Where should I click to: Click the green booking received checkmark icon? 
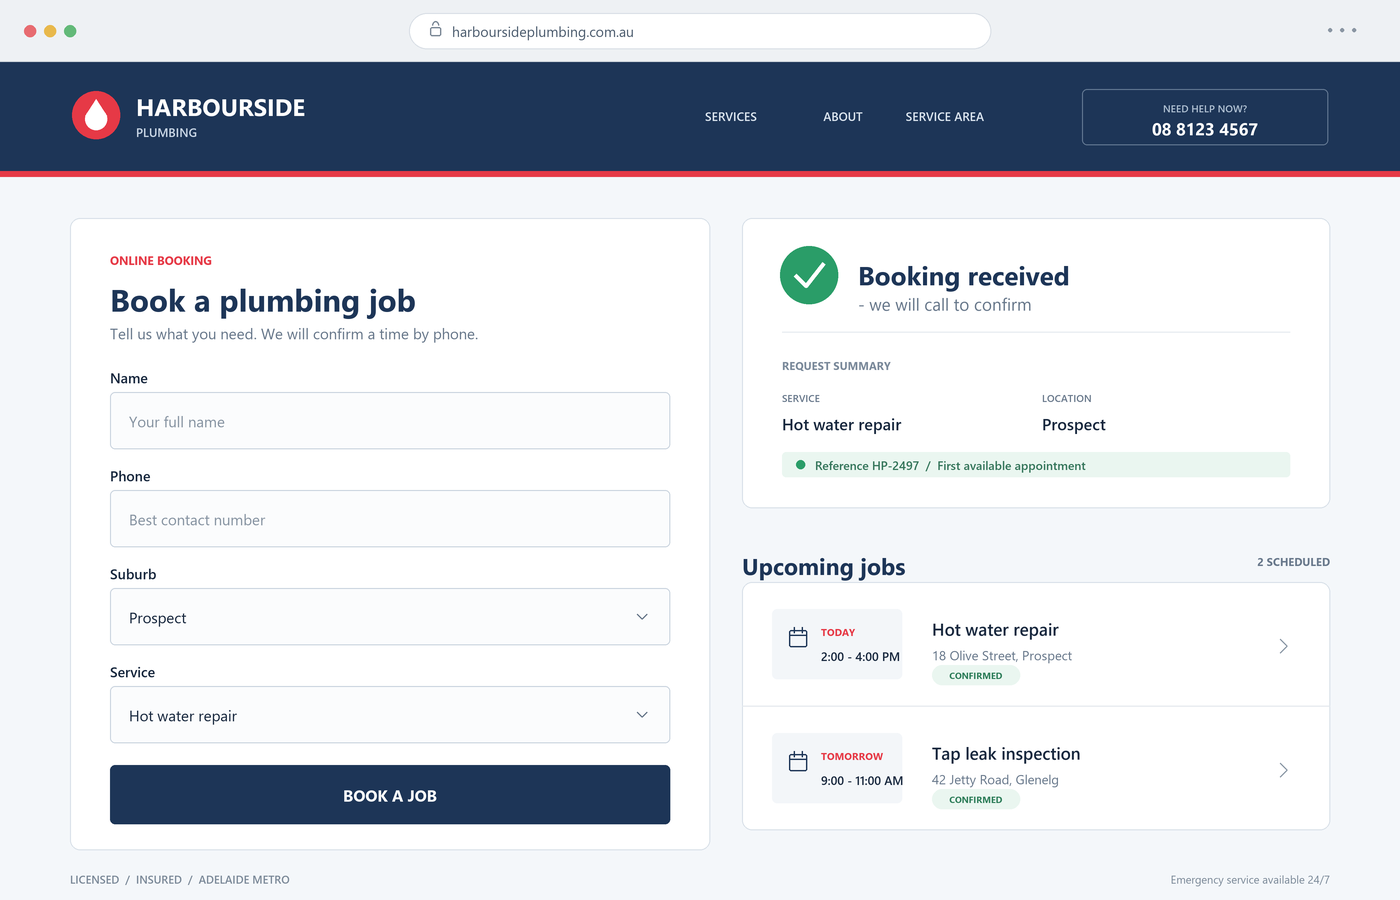coord(809,275)
